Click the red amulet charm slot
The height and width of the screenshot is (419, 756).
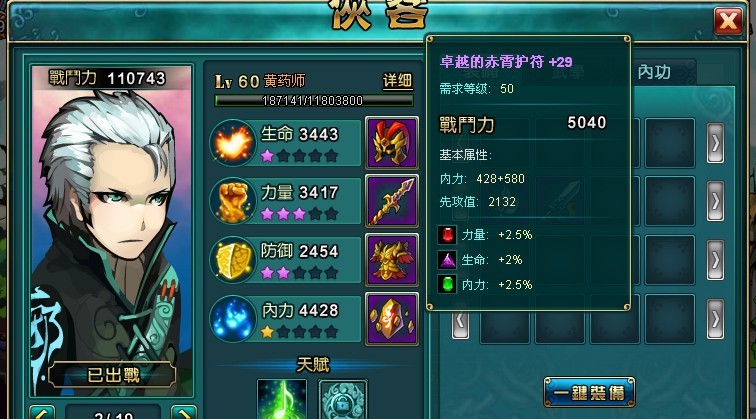(392, 319)
